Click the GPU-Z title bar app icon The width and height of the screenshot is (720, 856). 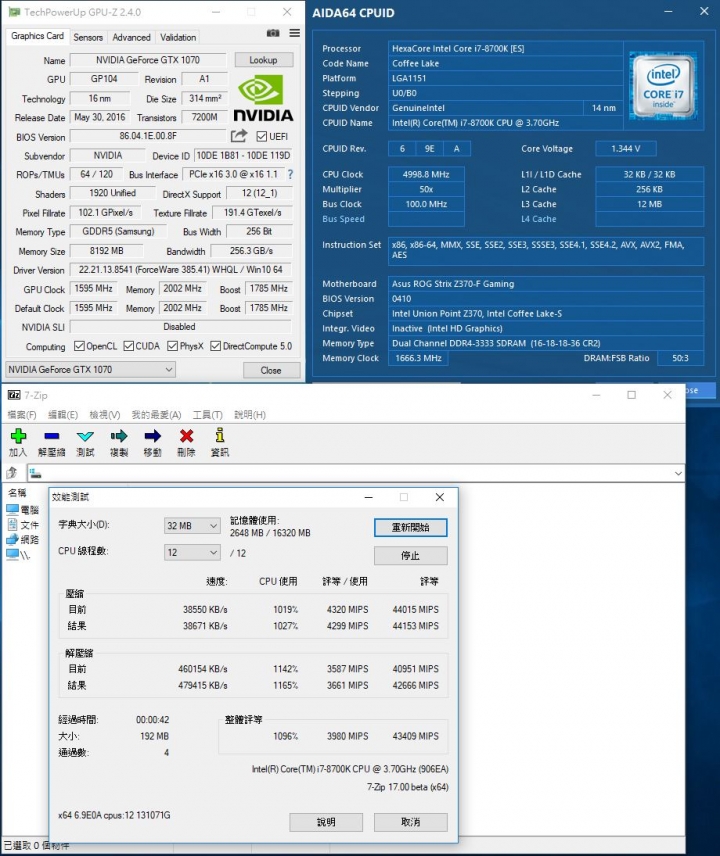tap(14, 11)
